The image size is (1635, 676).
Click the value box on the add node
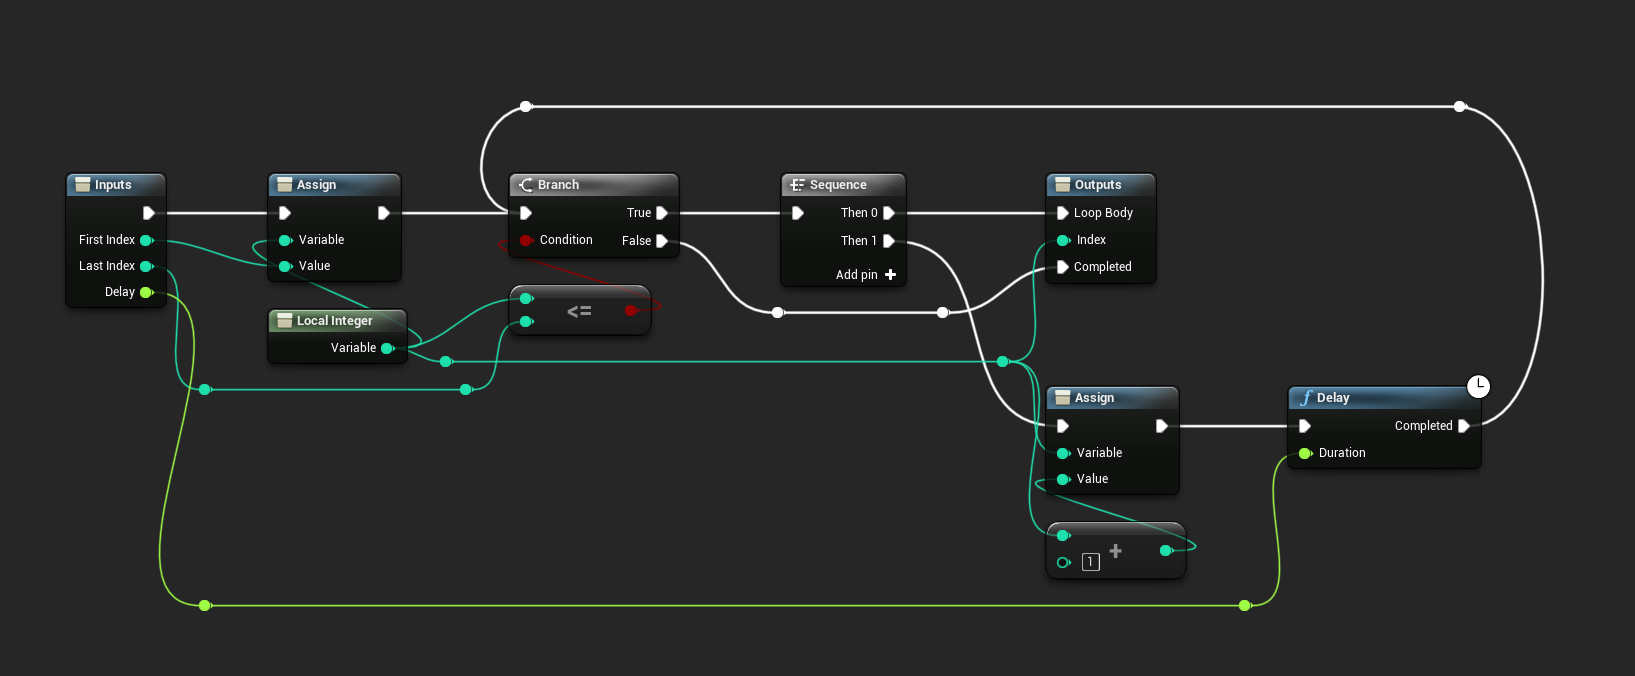pos(1091,562)
